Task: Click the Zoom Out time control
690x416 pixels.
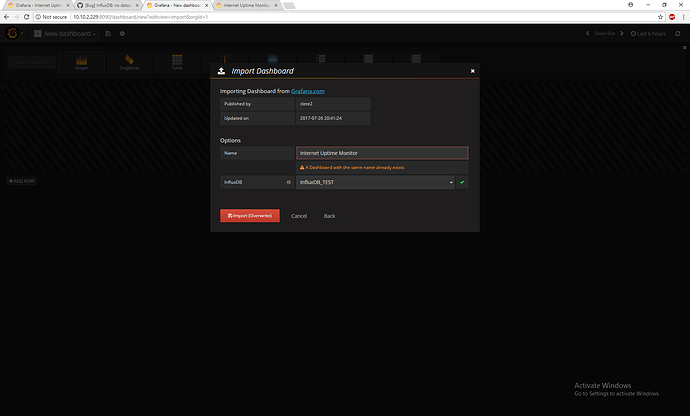Action: click(604, 33)
